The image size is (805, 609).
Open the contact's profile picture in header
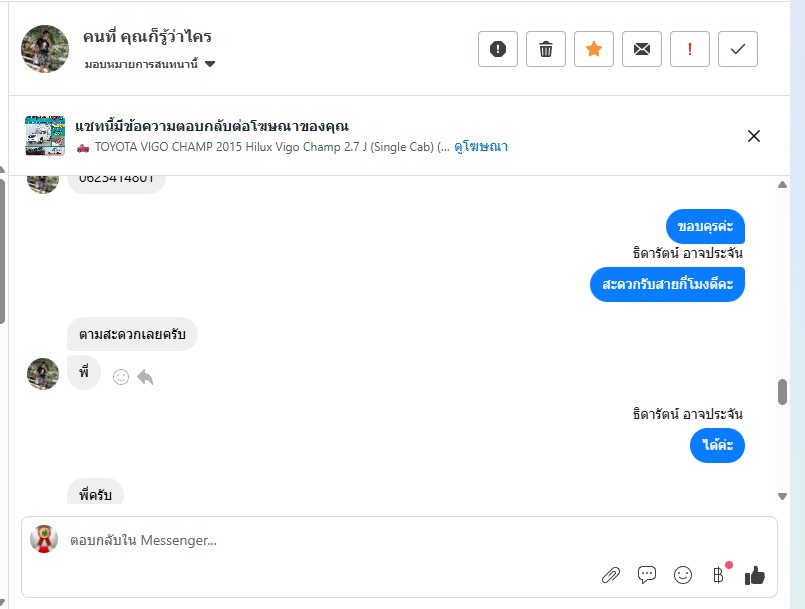pos(44,48)
